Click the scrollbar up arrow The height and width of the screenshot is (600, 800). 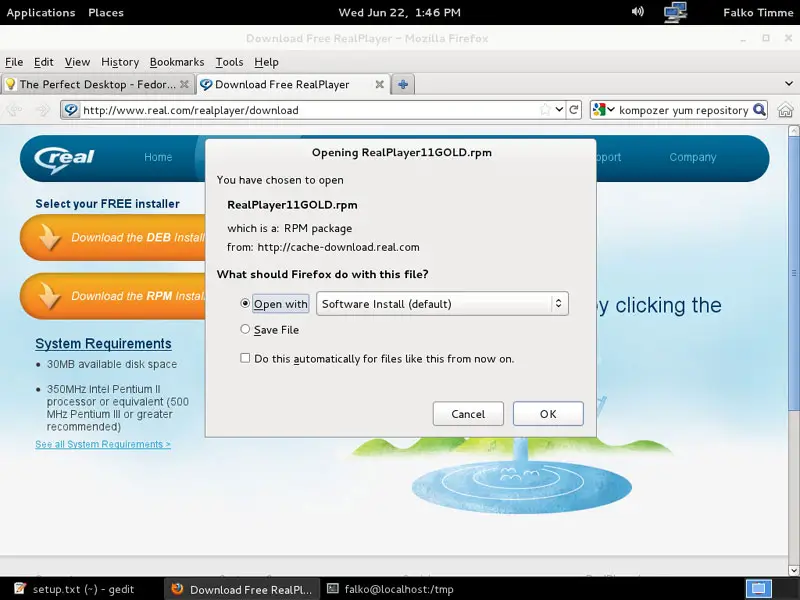794,131
